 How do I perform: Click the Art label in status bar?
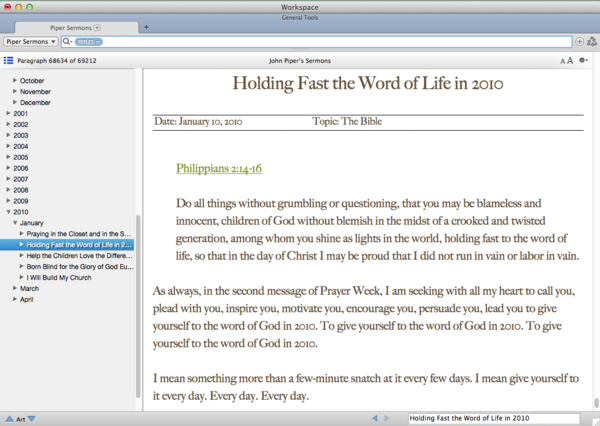tap(21, 419)
